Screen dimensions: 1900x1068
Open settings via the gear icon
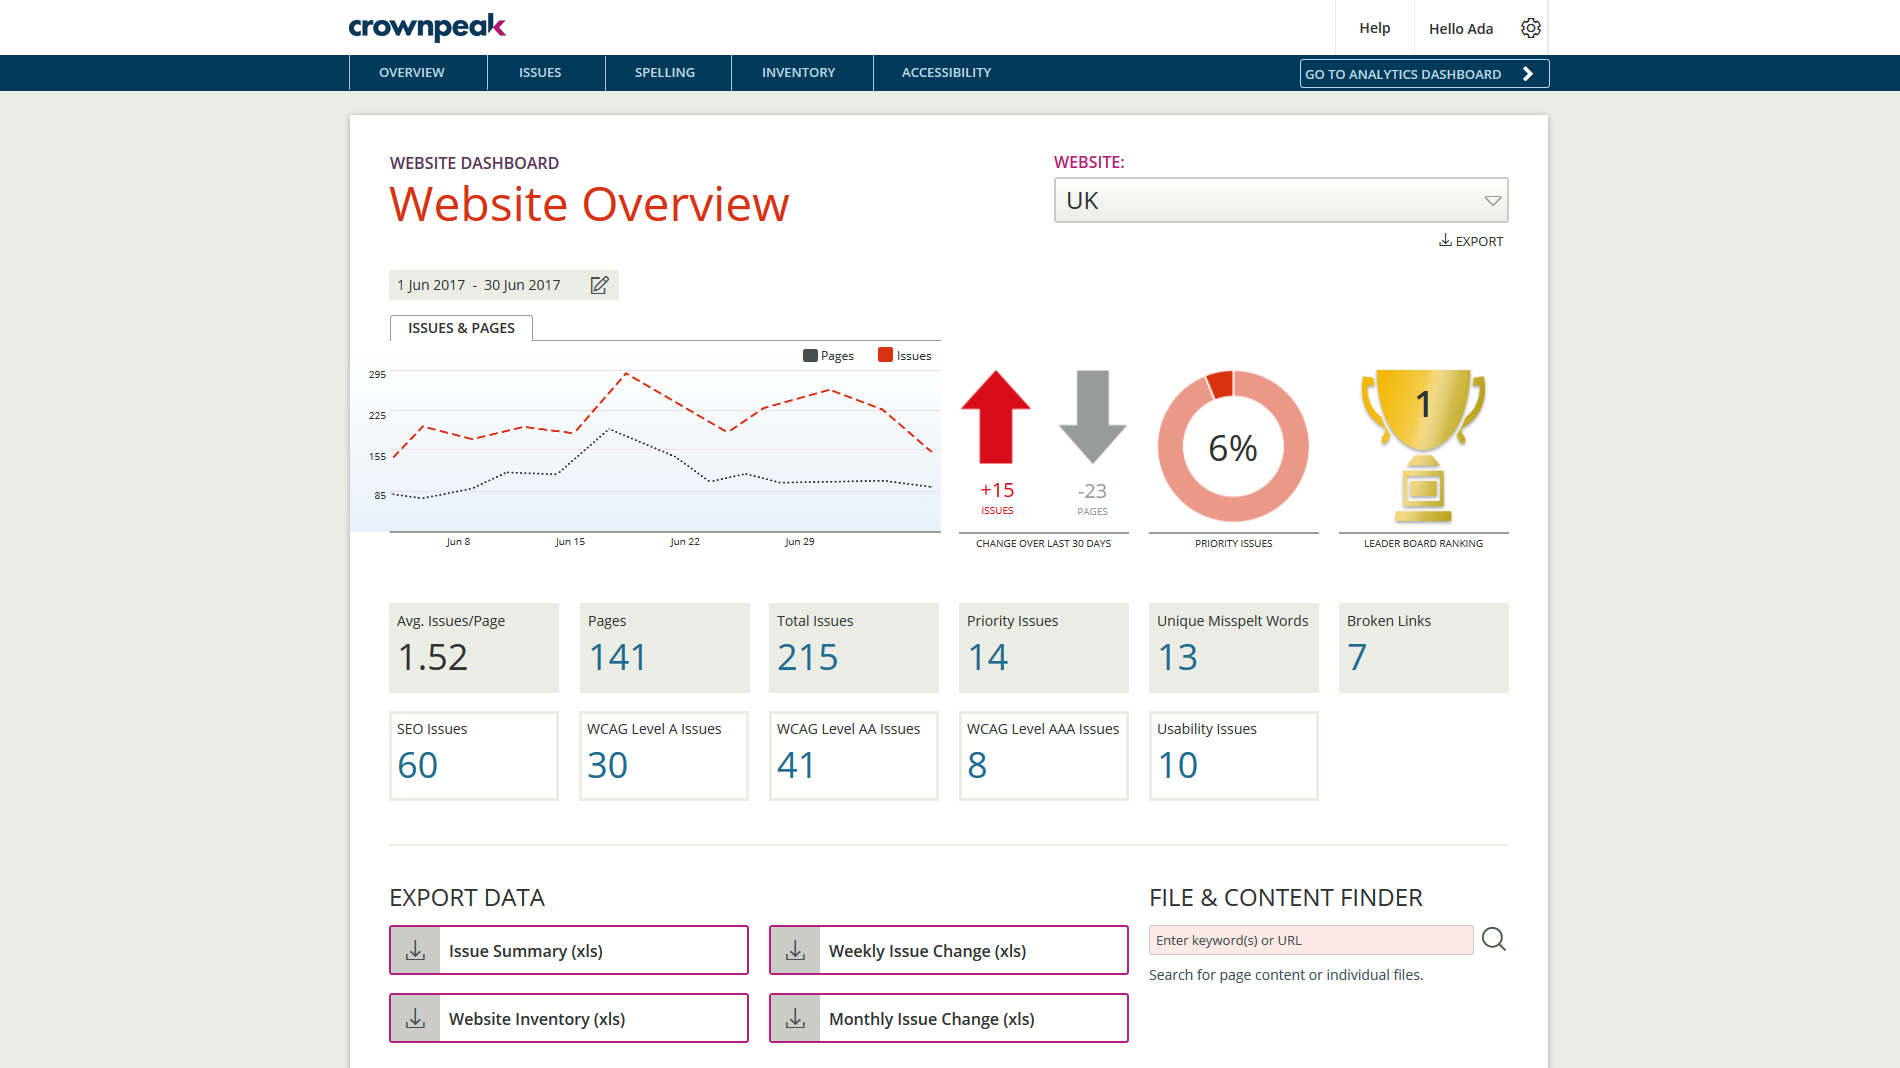click(x=1530, y=28)
